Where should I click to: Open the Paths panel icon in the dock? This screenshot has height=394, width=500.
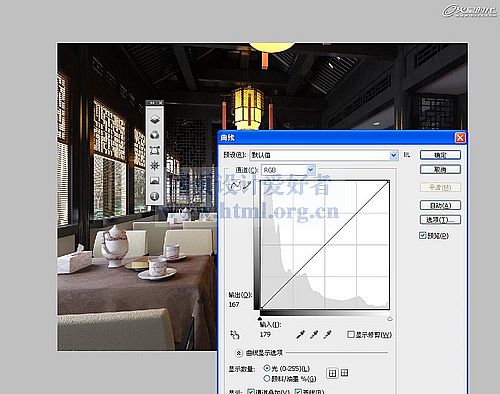[154, 150]
